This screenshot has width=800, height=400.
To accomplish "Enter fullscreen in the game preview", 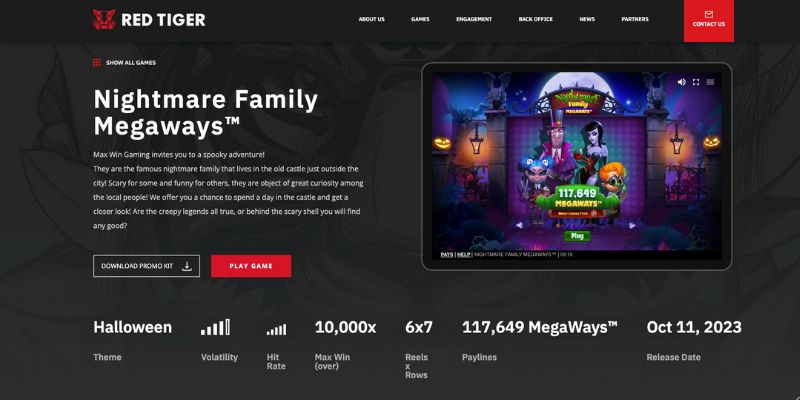I will 696,82.
